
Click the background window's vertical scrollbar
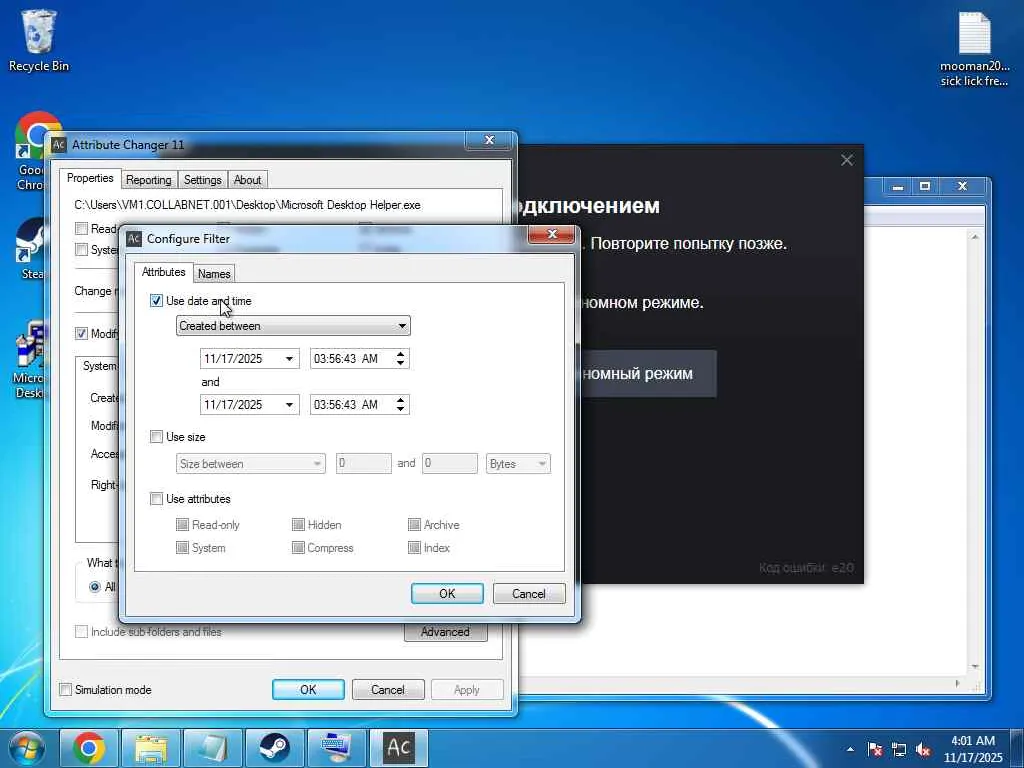pyautogui.click(x=975, y=451)
